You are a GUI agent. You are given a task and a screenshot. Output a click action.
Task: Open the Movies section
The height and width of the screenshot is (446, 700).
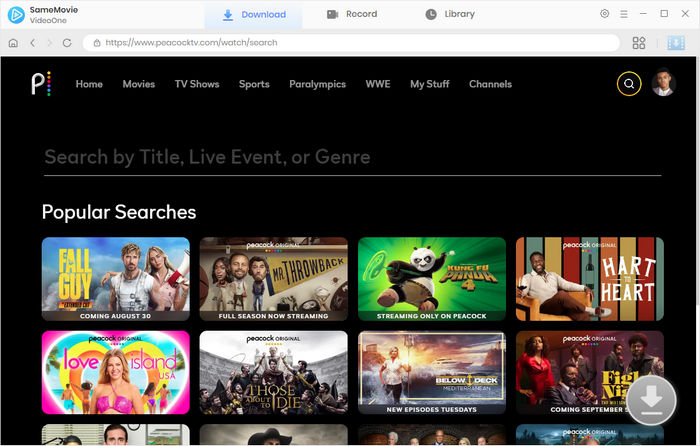(x=139, y=84)
